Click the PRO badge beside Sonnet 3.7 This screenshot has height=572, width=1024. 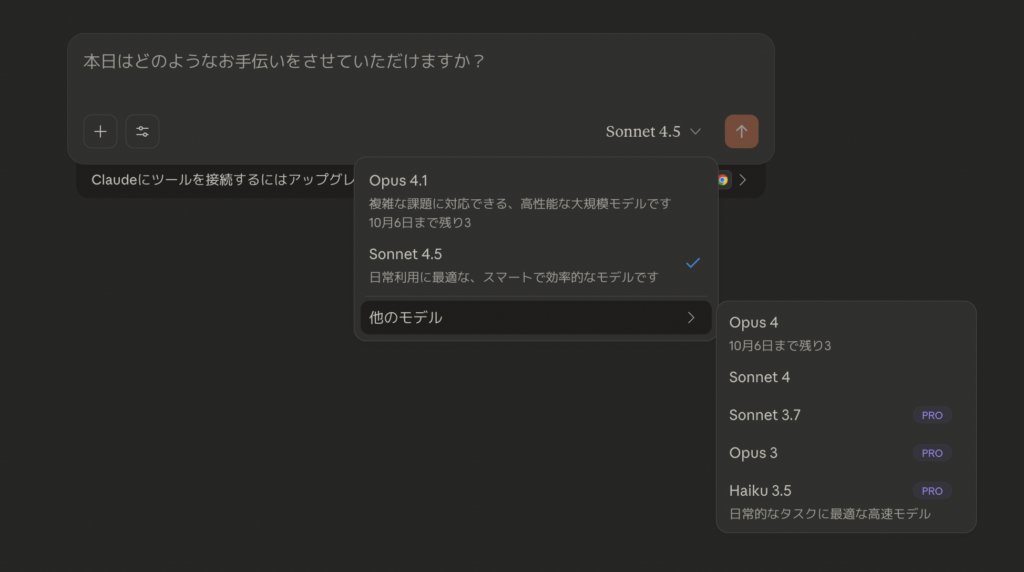click(932, 415)
